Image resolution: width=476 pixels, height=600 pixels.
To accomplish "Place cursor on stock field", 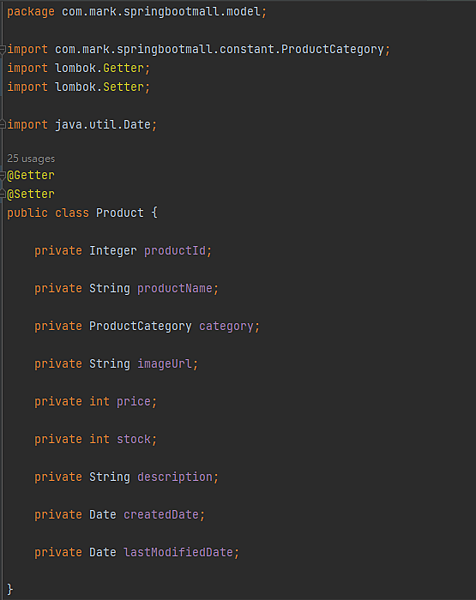I will [x=133, y=439].
